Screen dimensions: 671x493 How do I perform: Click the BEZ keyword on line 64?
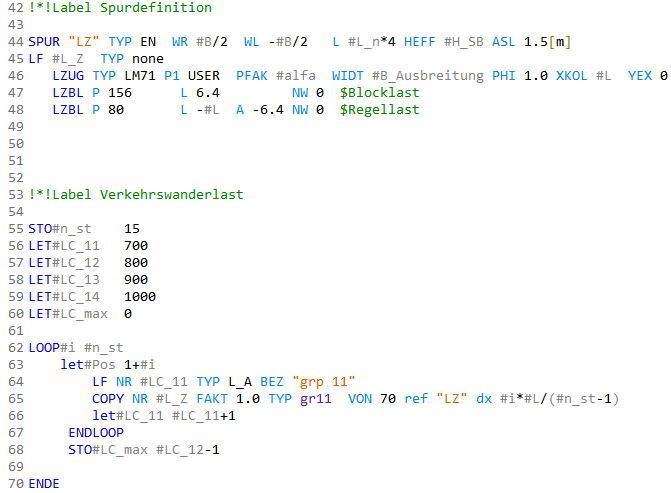click(x=272, y=382)
